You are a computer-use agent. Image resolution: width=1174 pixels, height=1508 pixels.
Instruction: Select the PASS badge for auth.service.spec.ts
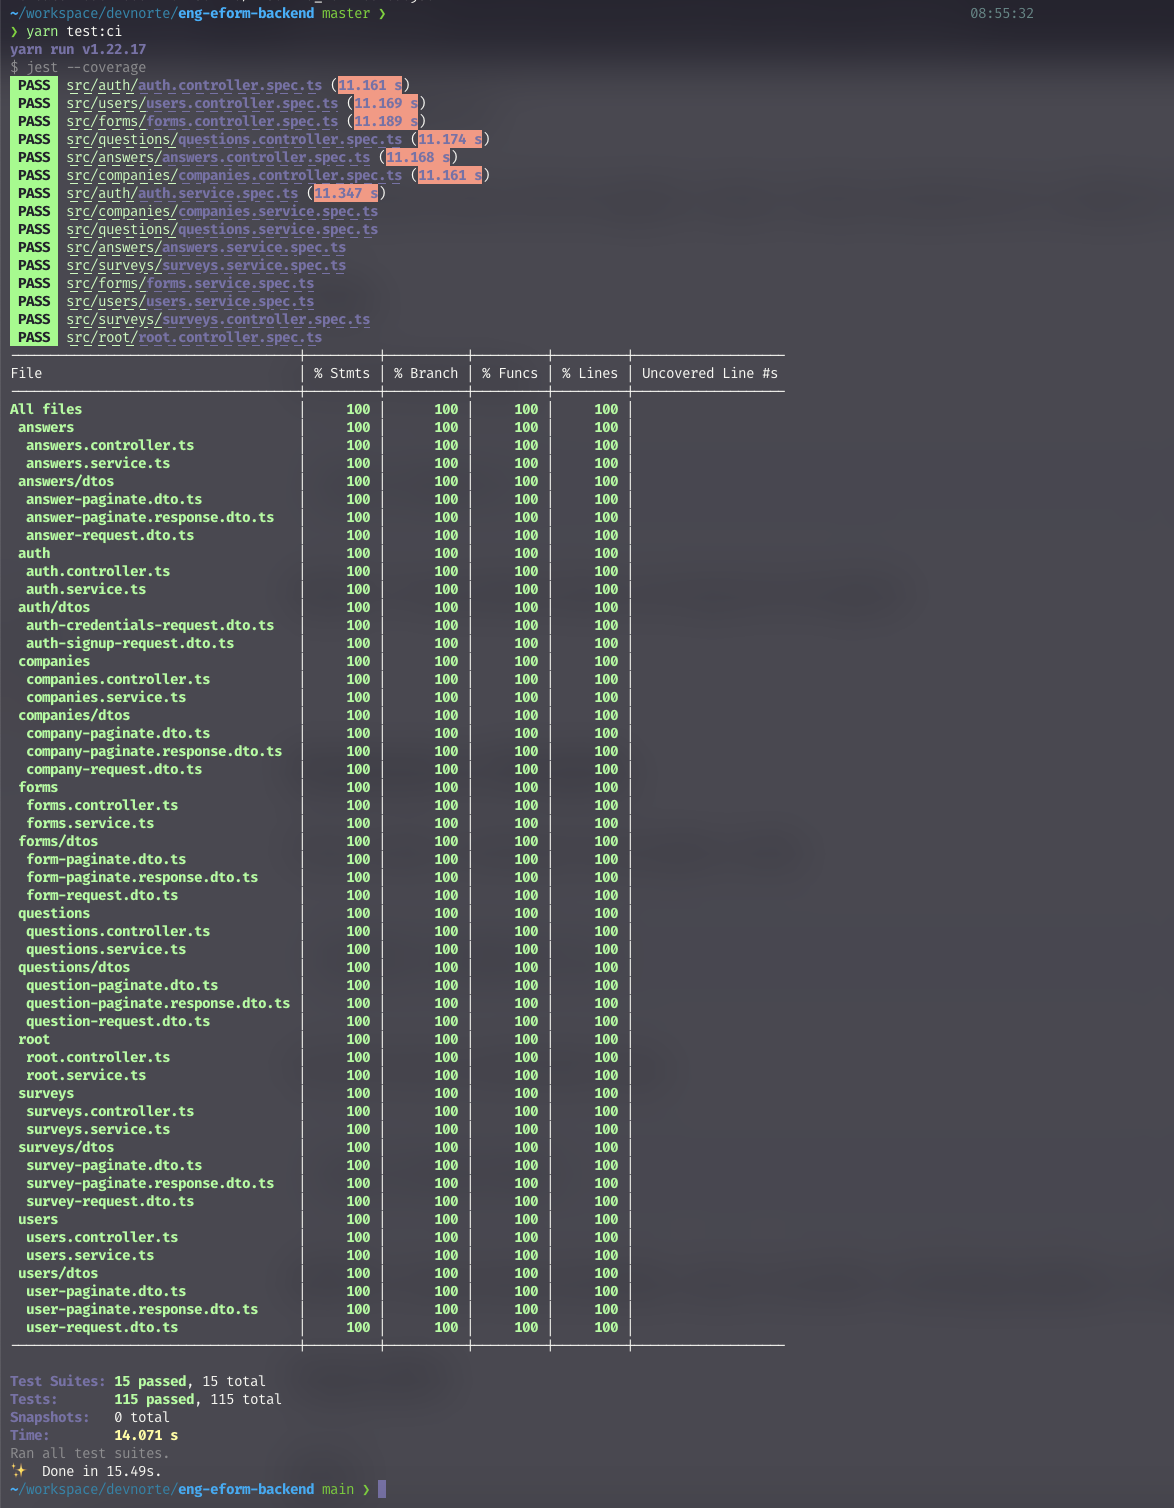(x=33, y=193)
